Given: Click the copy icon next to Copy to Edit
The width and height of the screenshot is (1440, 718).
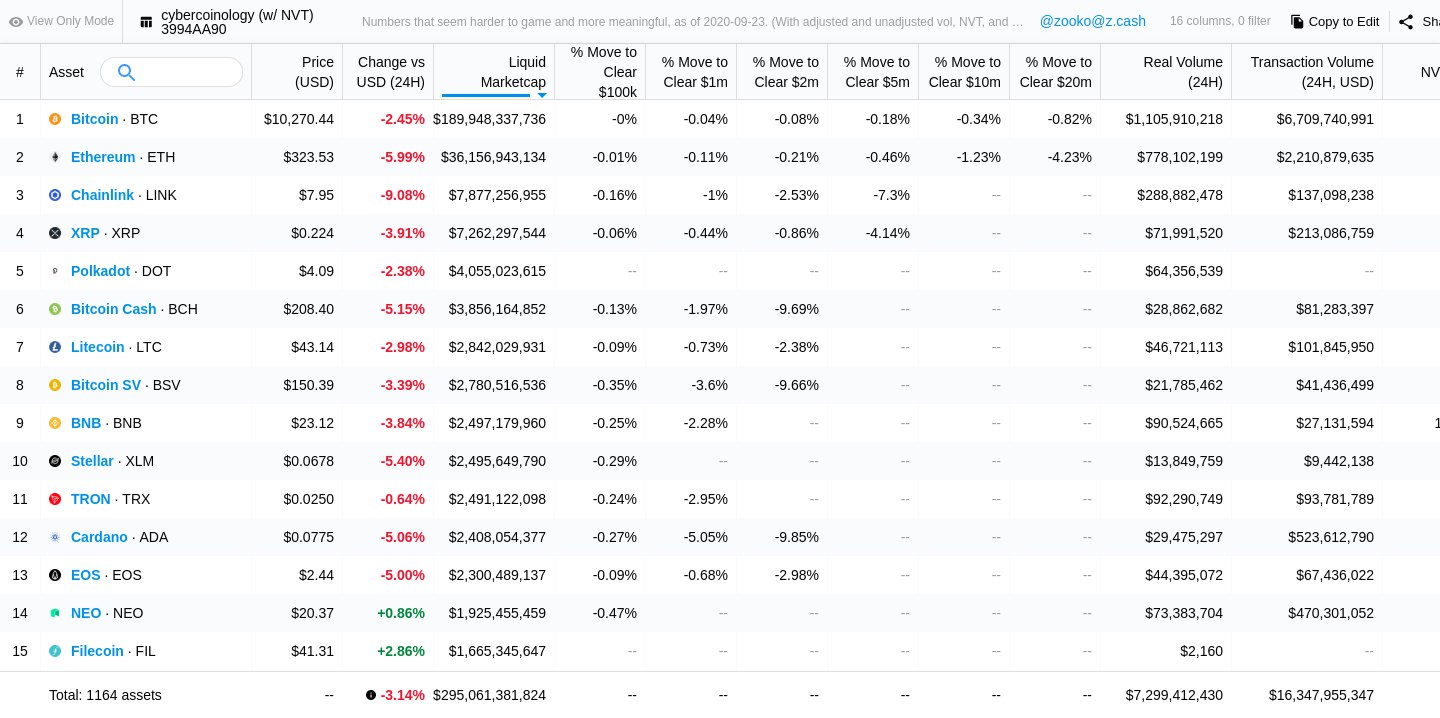Looking at the screenshot, I should [1297, 21].
